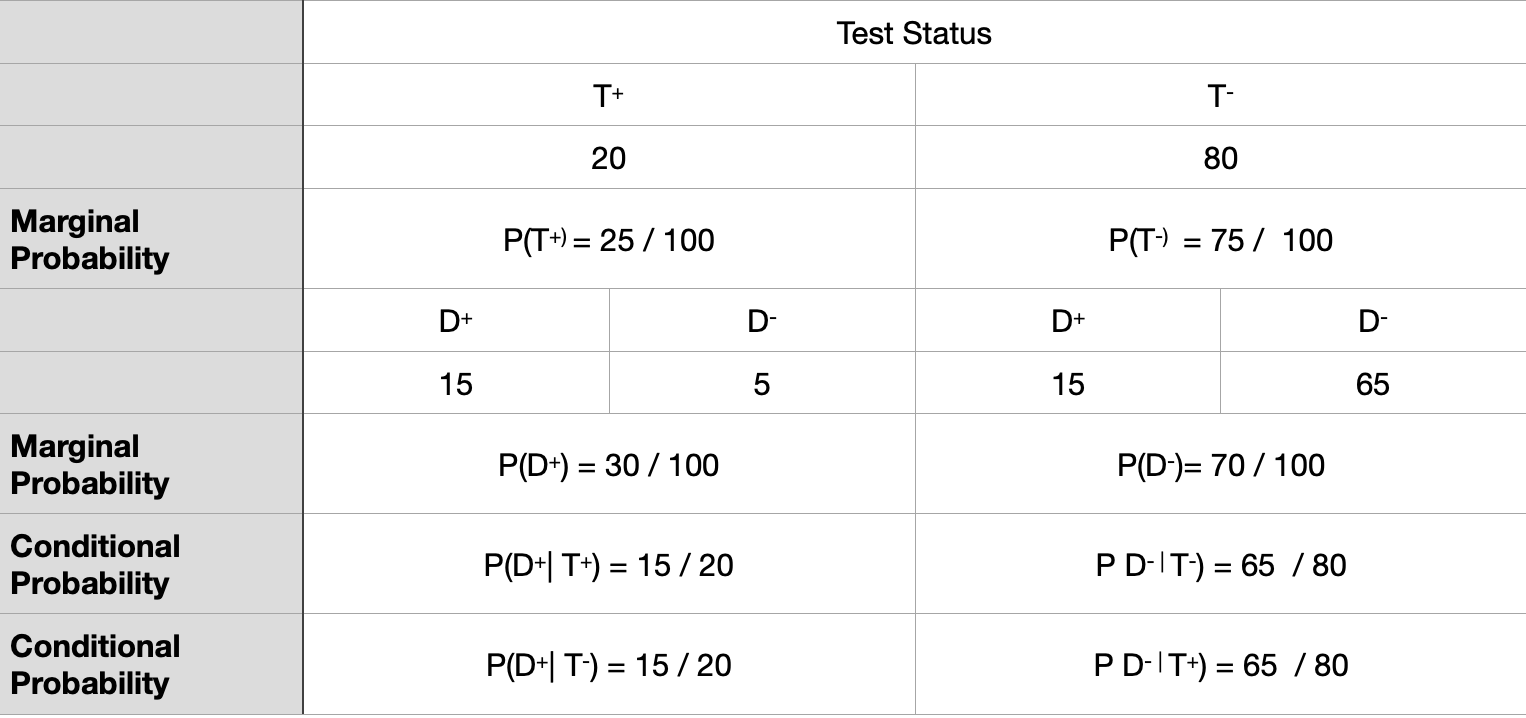Select the T+ column header cell
Viewport: 1526px width, 718px height.
[608, 96]
